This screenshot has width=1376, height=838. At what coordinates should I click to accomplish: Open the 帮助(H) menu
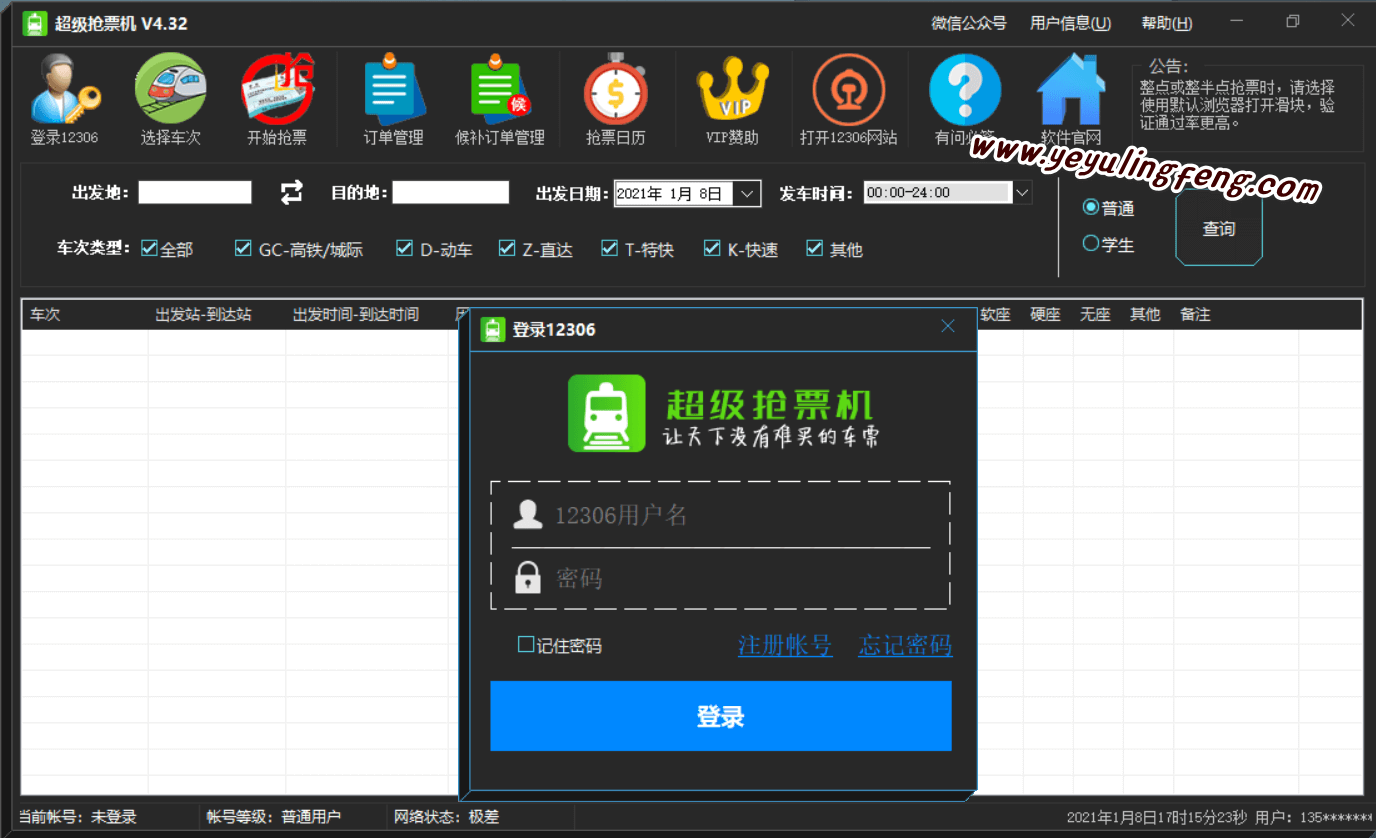[x=1167, y=23]
